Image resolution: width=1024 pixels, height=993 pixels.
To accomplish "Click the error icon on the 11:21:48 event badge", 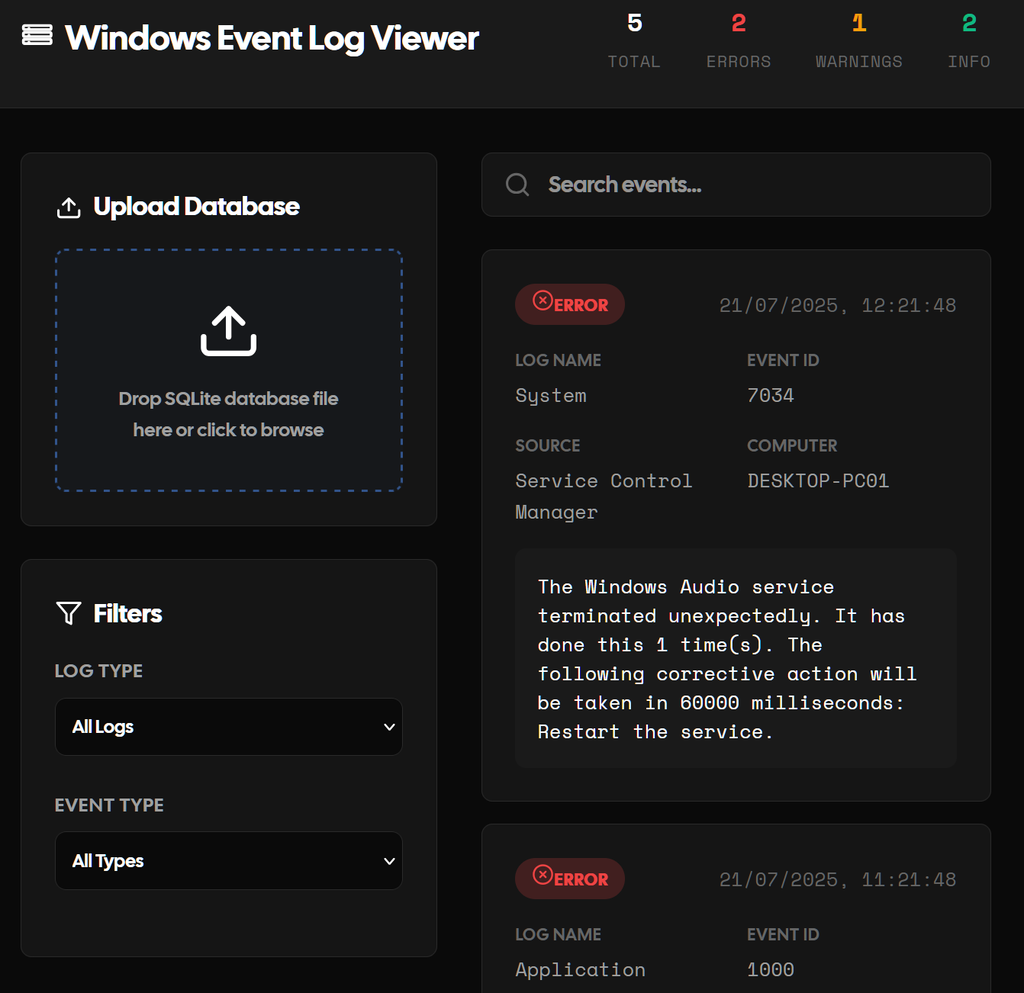I will 543,875.
